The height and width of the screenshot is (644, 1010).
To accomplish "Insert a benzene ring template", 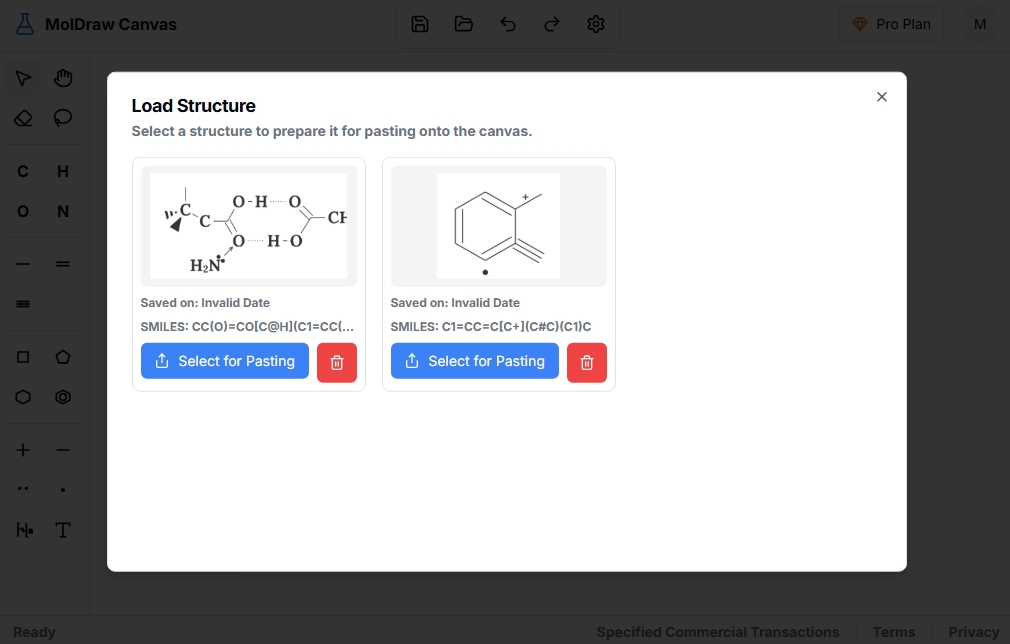I will [63, 397].
